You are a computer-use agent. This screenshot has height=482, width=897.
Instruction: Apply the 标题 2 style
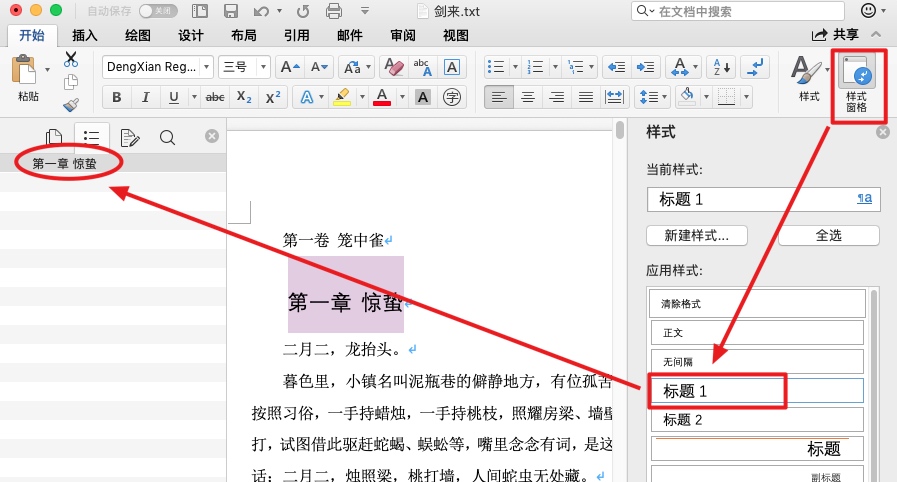click(x=757, y=420)
